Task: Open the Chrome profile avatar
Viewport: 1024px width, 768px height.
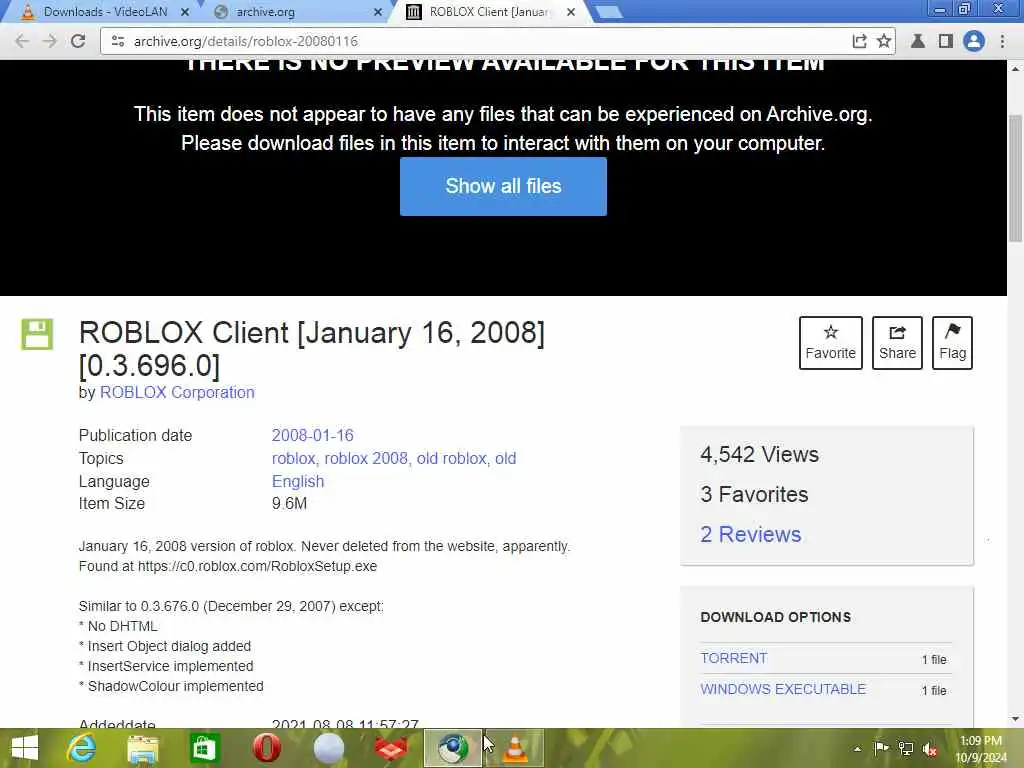Action: pyautogui.click(x=974, y=41)
